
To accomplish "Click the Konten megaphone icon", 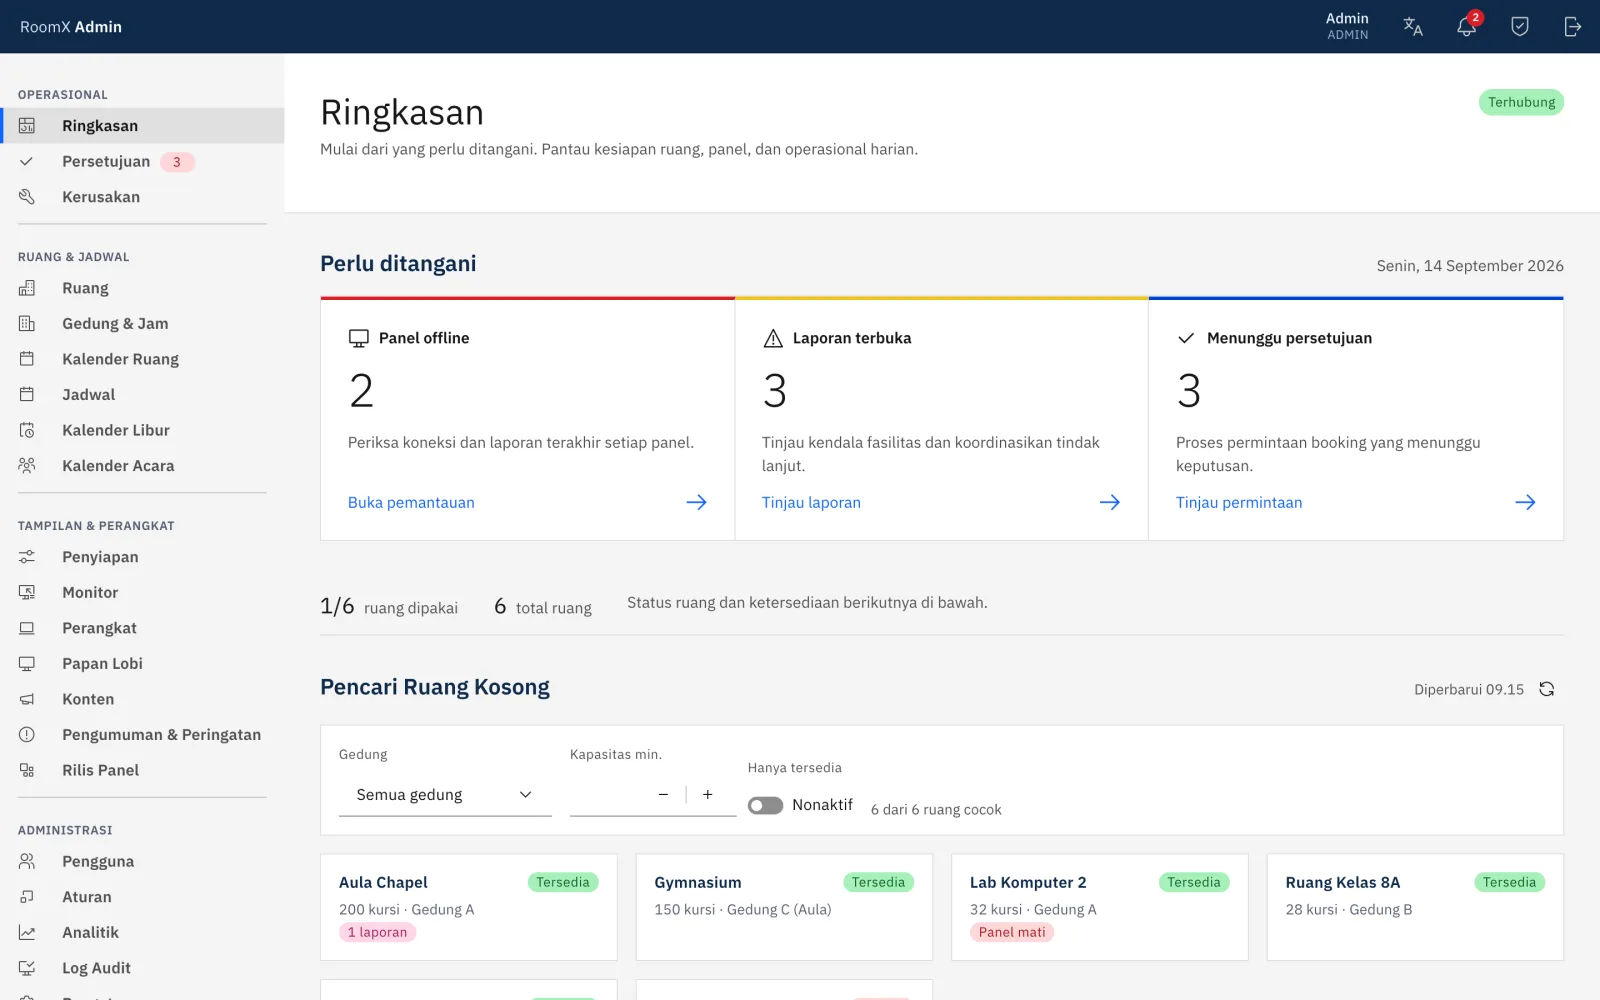I will [27, 700].
